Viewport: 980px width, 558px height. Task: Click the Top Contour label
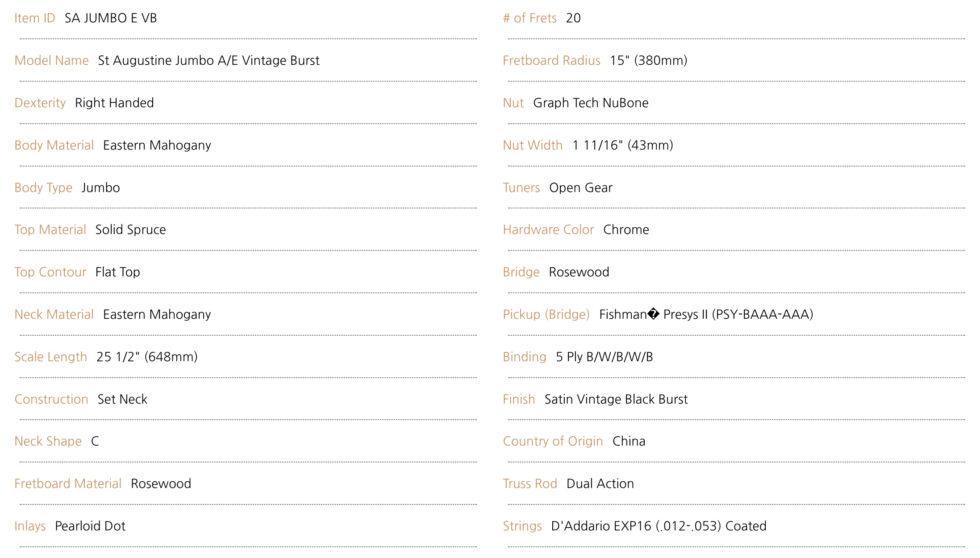(50, 272)
